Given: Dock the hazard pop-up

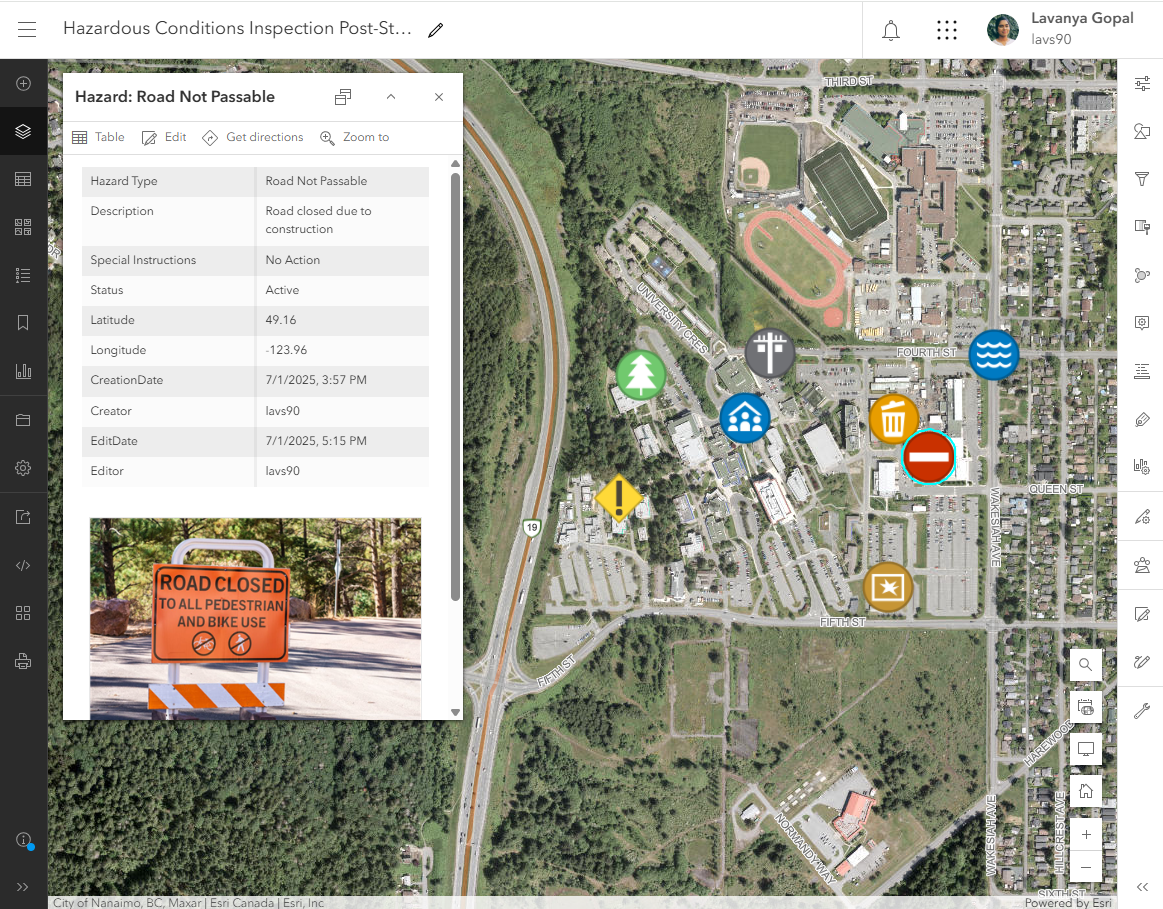Looking at the screenshot, I should point(343,97).
